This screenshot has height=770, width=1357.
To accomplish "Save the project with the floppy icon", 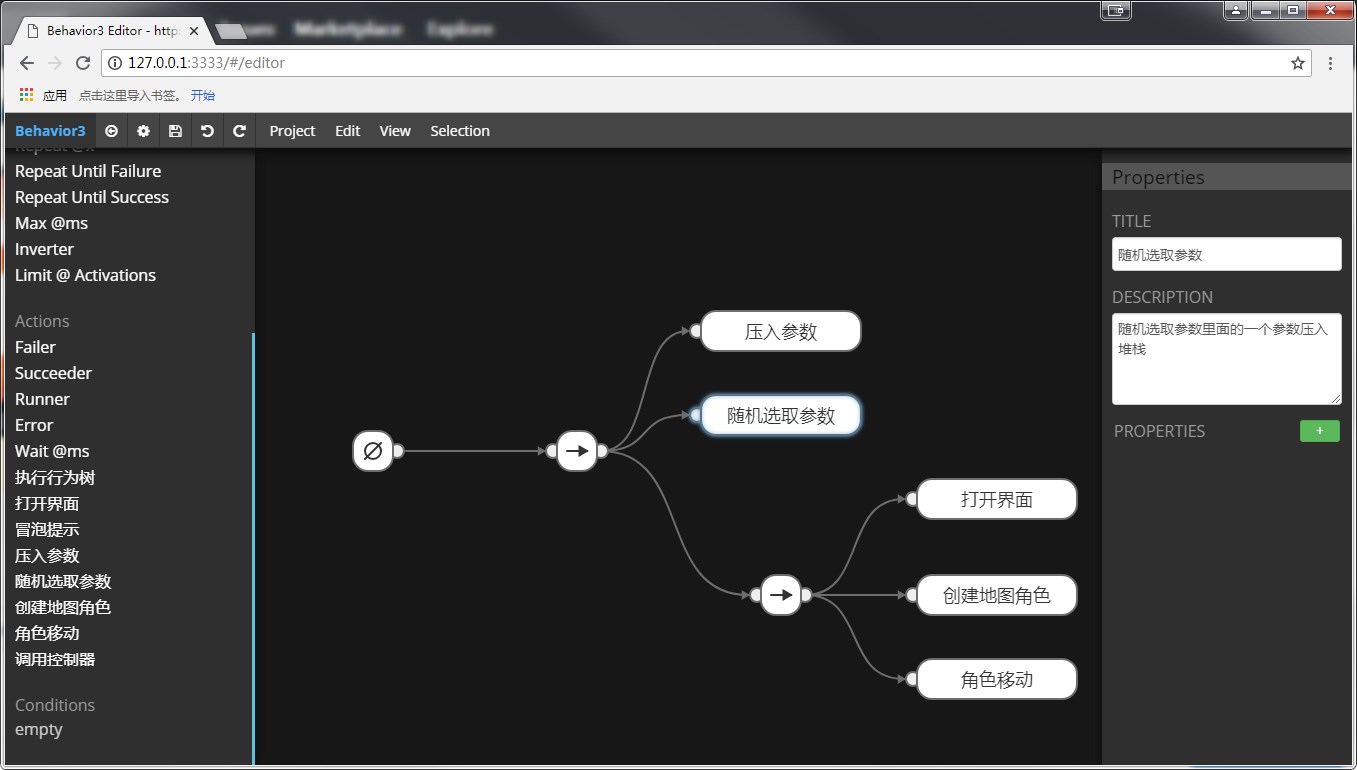I will [175, 131].
